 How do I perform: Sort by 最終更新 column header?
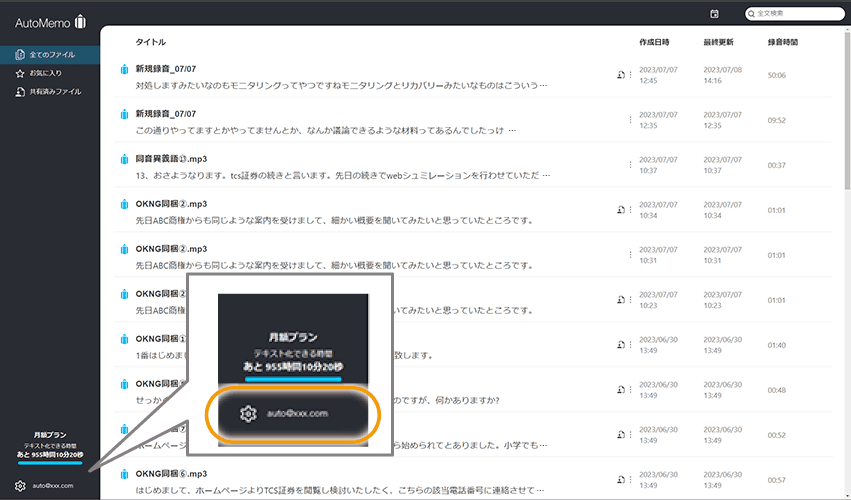pos(718,42)
